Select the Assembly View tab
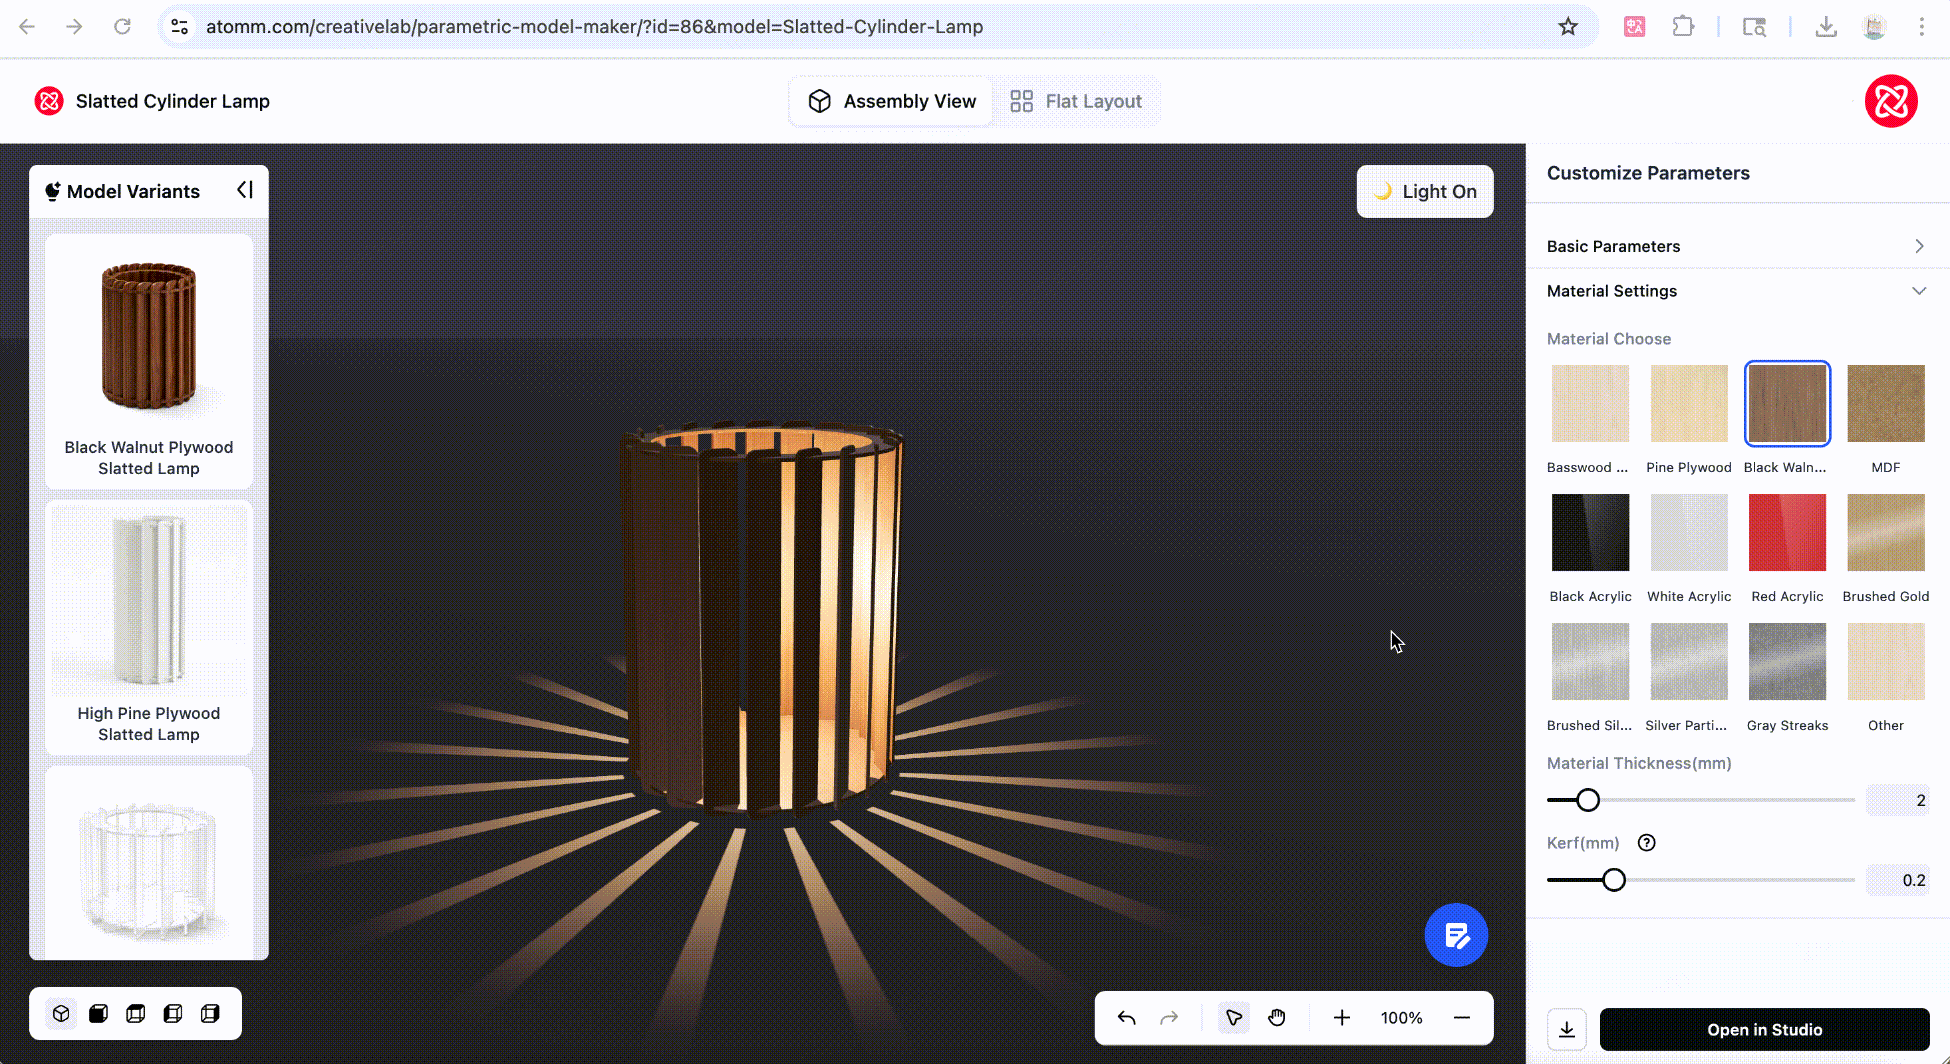 [892, 101]
